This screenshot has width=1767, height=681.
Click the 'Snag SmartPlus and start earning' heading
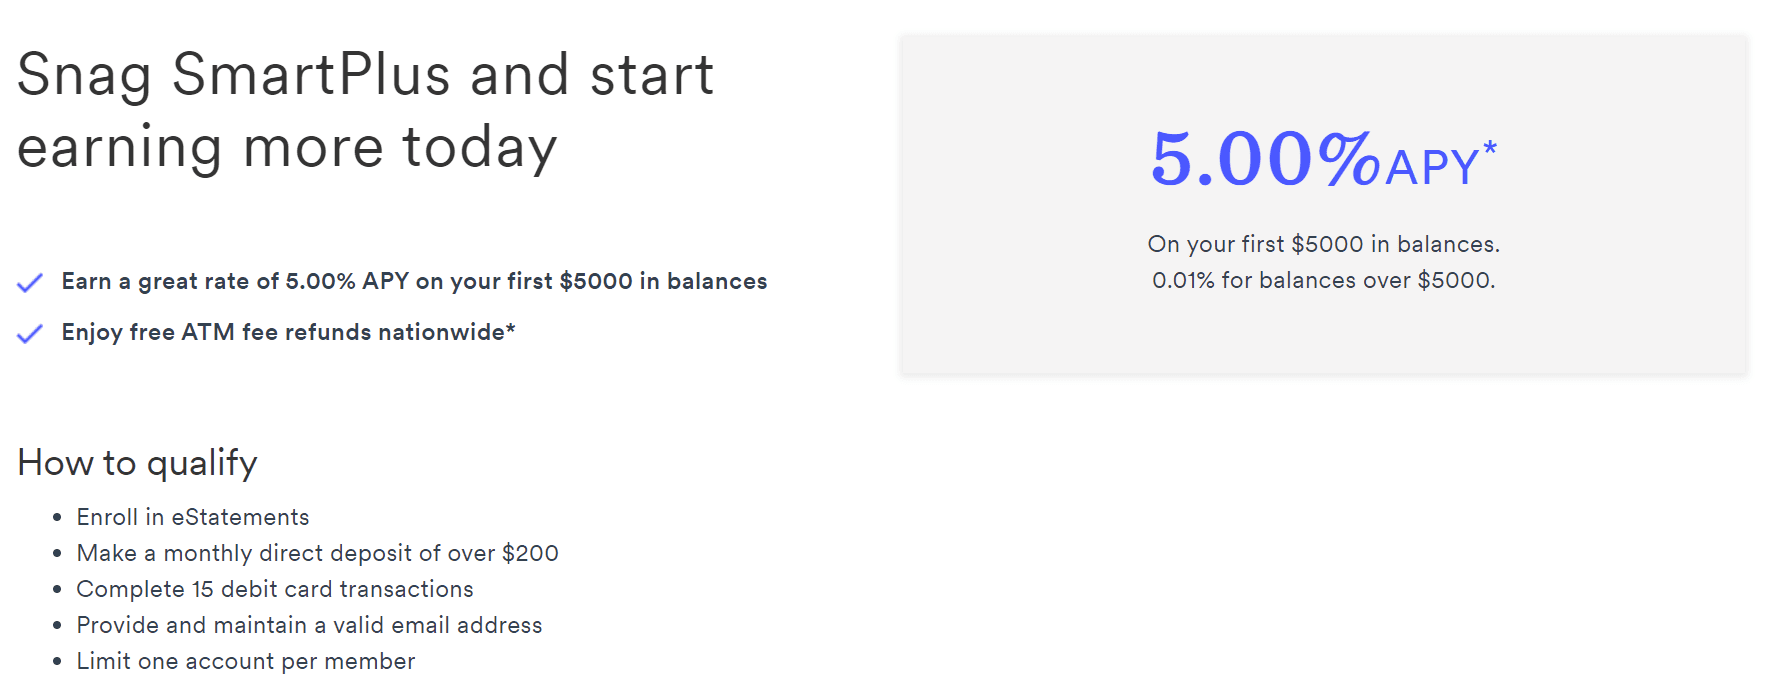click(x=366, y=111)
